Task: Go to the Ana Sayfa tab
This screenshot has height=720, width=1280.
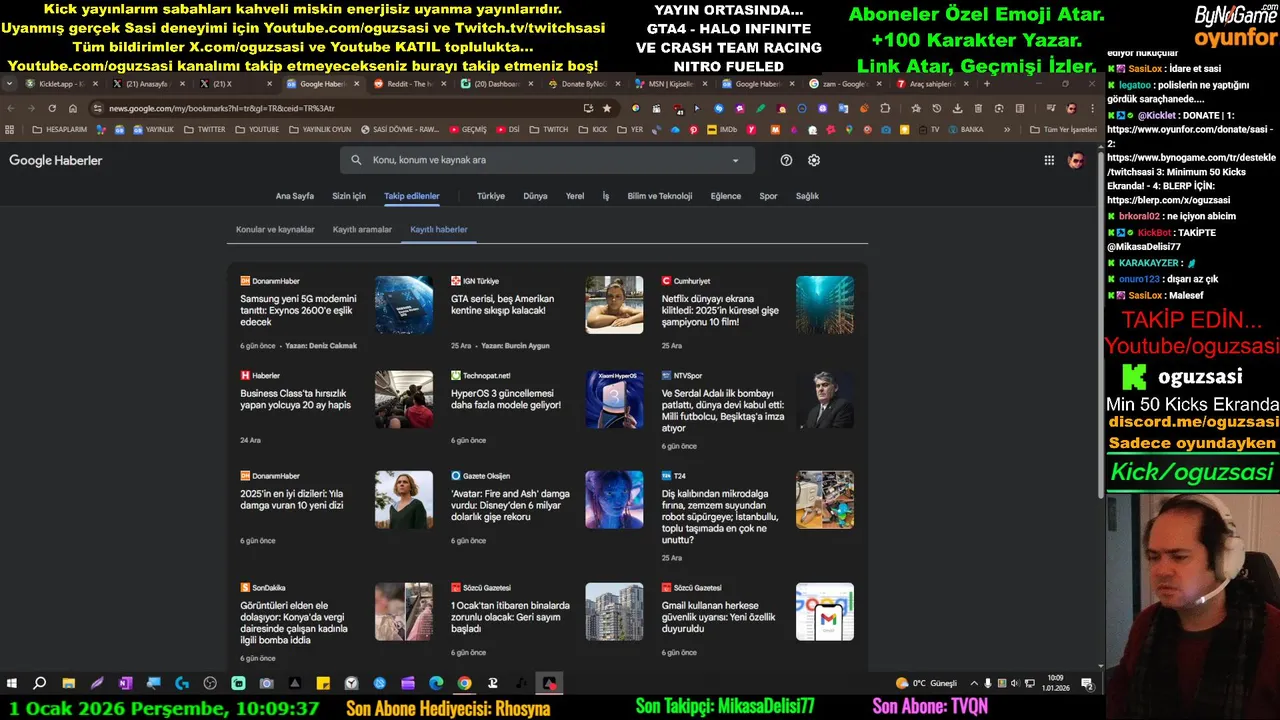Action: [295, 196]
